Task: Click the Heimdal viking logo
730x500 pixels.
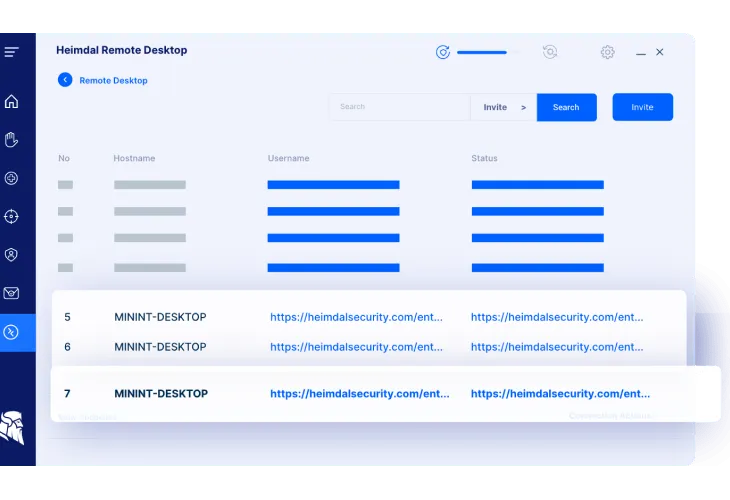Action: click(13, 427)
